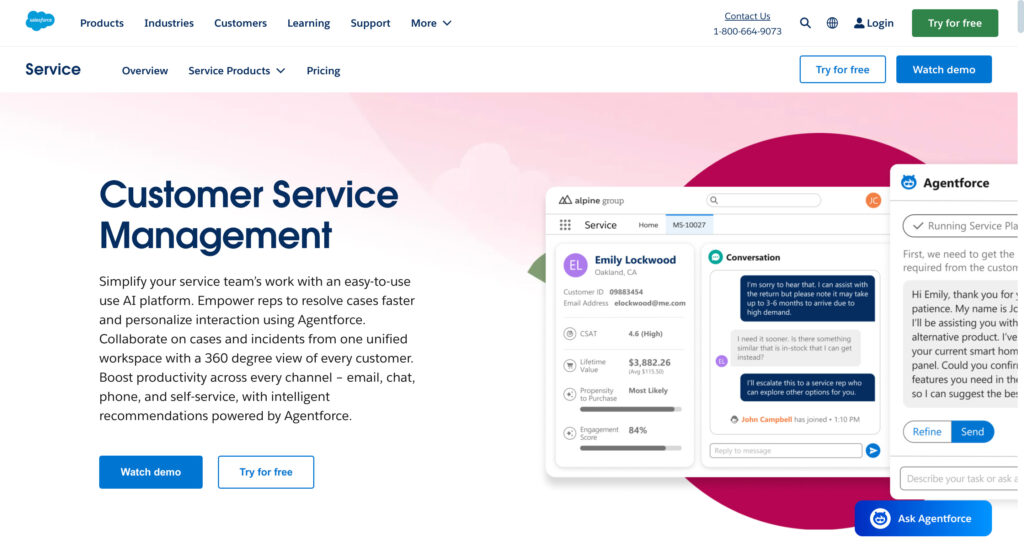Select the MS-10027 tab
This screenshot has height=553, width=1024.
point(689,225)
